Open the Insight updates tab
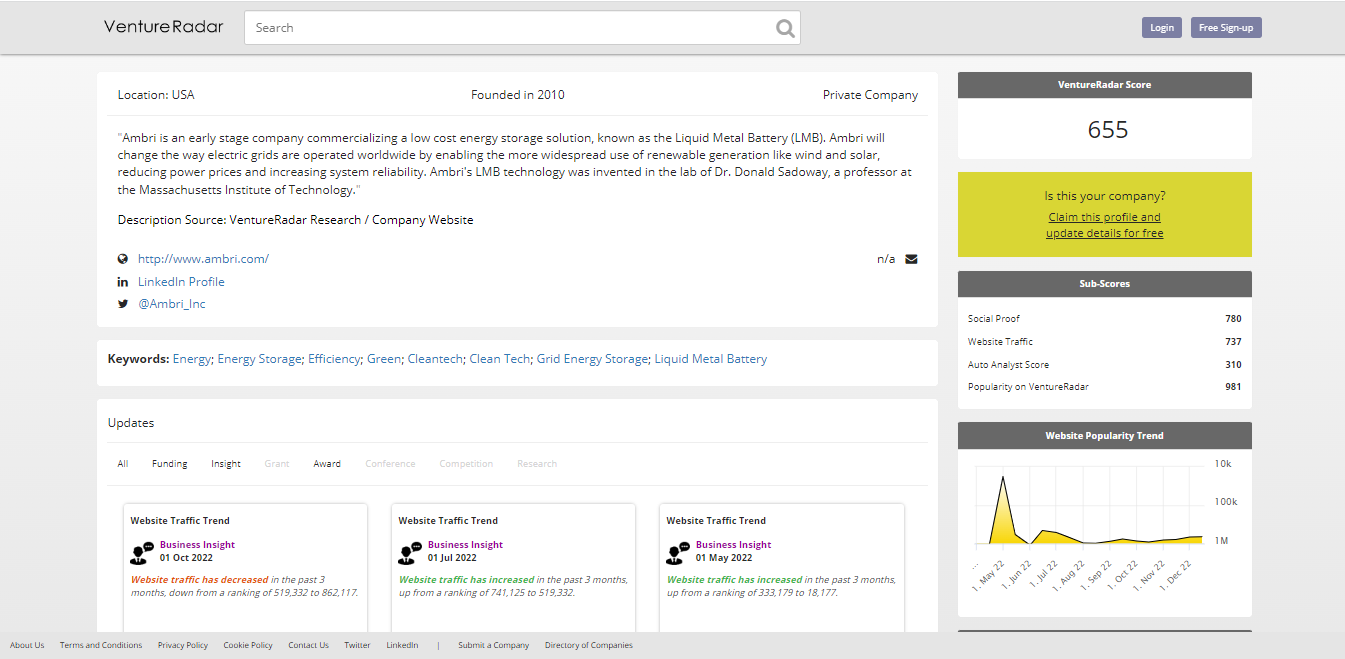This screenshot has height=659, width=1345. click(x=225, y=463)
